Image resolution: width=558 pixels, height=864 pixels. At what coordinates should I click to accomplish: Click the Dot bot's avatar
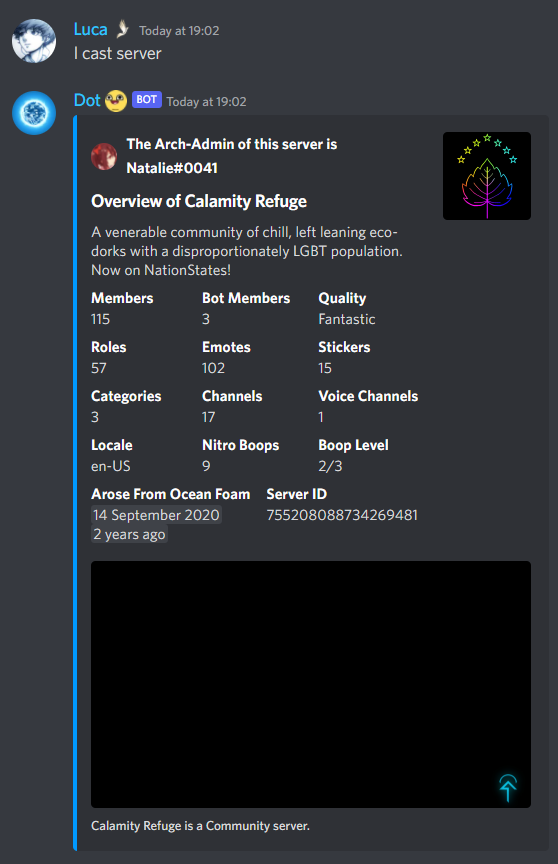tap(34, 113)
